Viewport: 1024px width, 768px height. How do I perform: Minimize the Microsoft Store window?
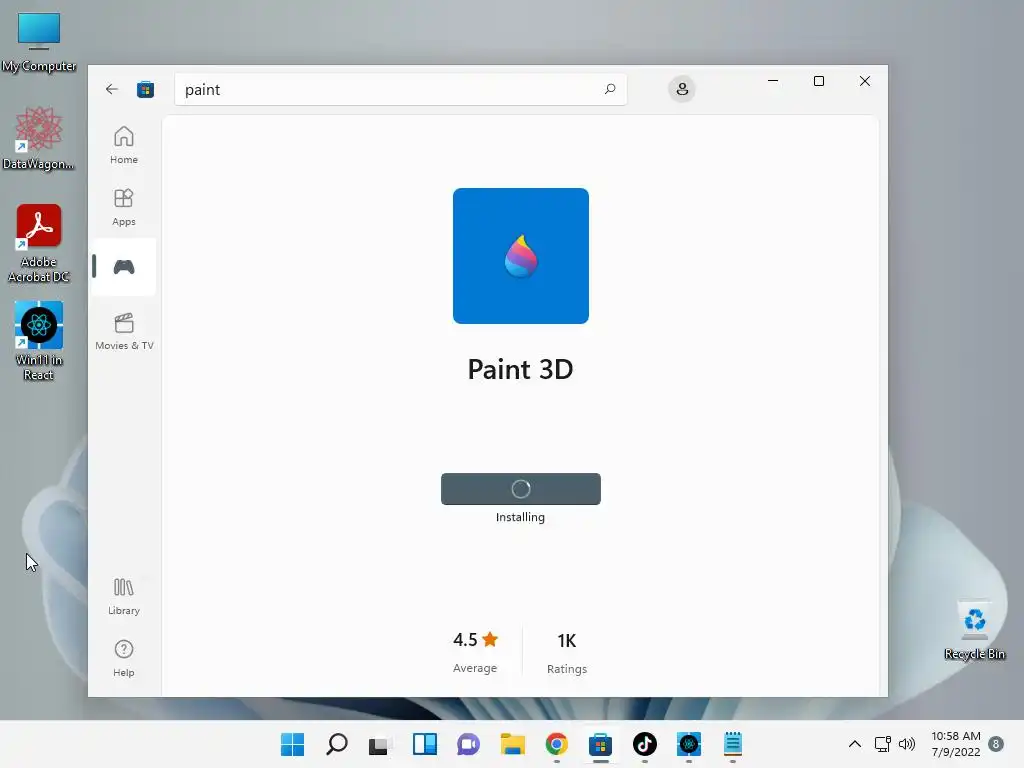773,81
